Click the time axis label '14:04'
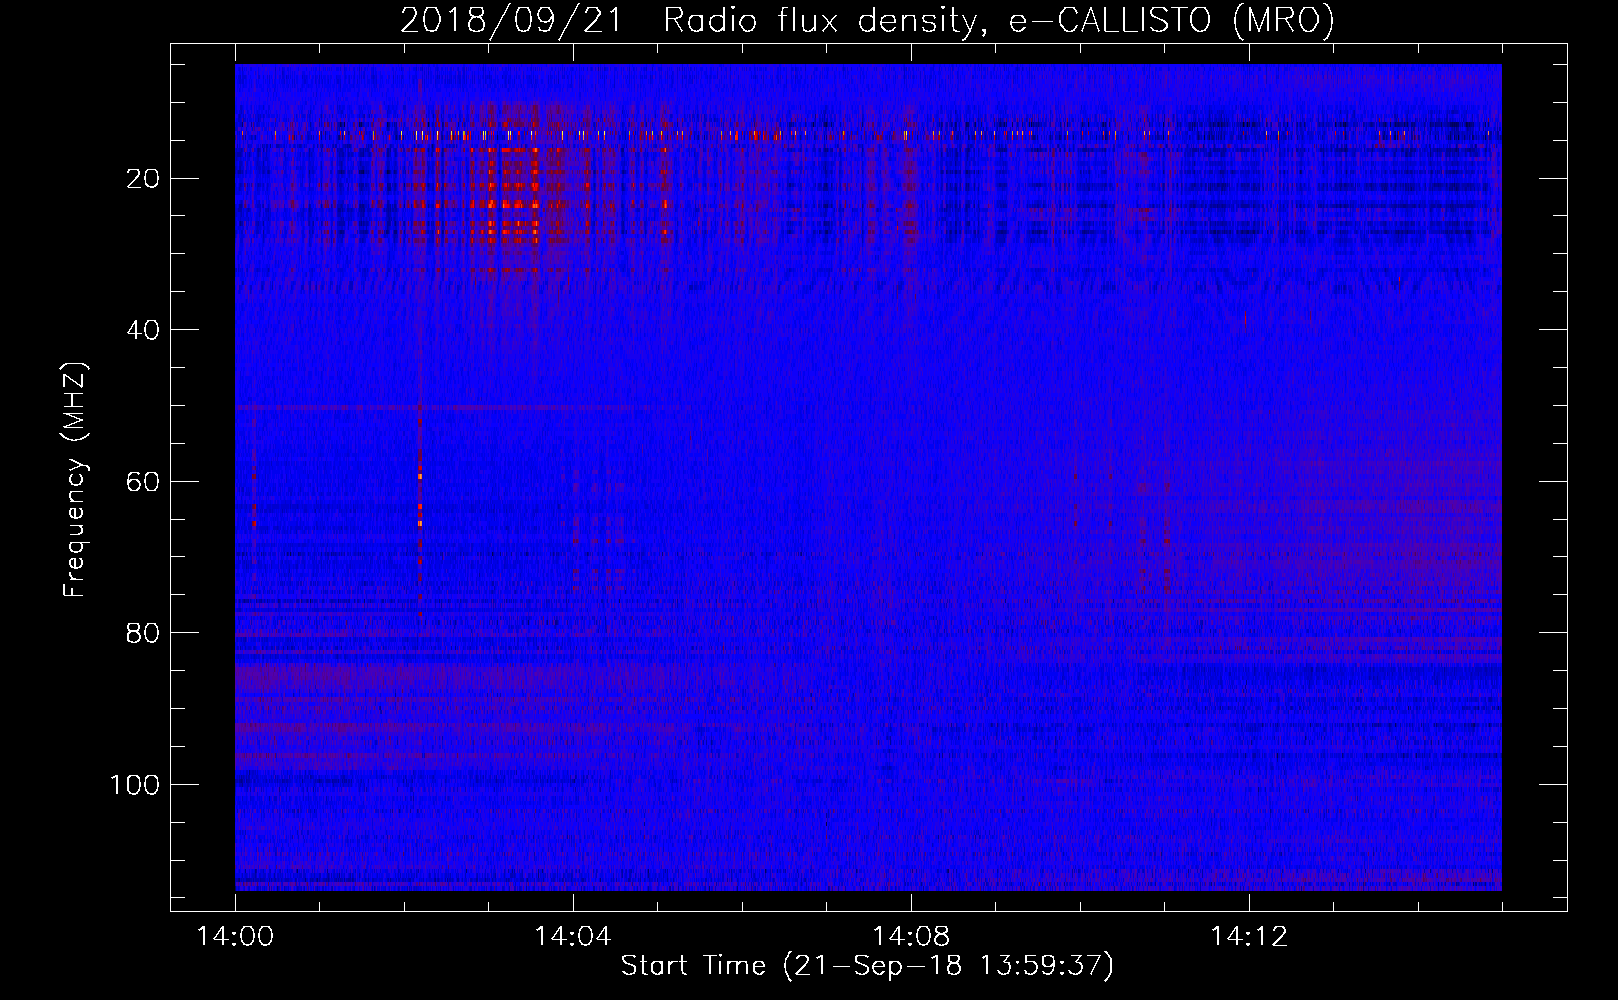This screenshot has width=1618, height=1000. 573,937
